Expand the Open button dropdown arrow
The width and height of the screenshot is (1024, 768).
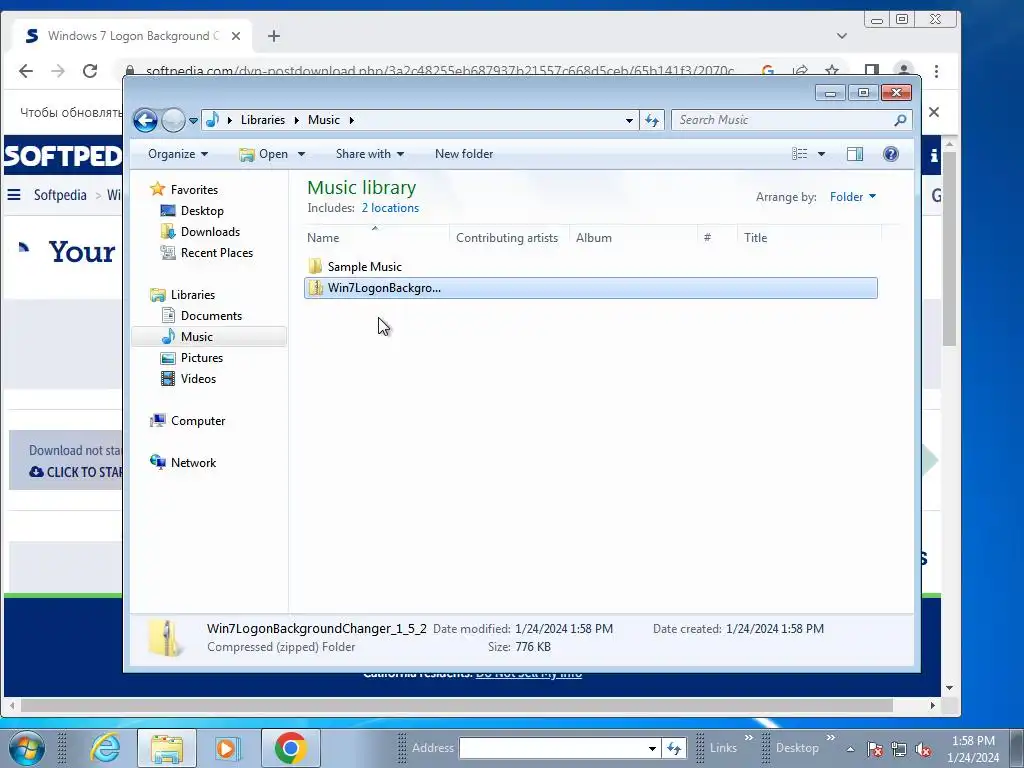301,154
